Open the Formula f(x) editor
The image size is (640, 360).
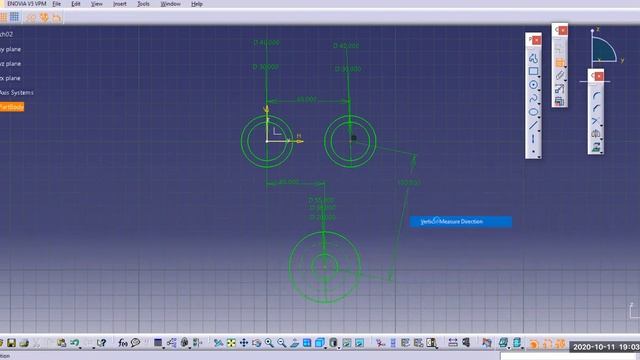click(x=123, y=343)
